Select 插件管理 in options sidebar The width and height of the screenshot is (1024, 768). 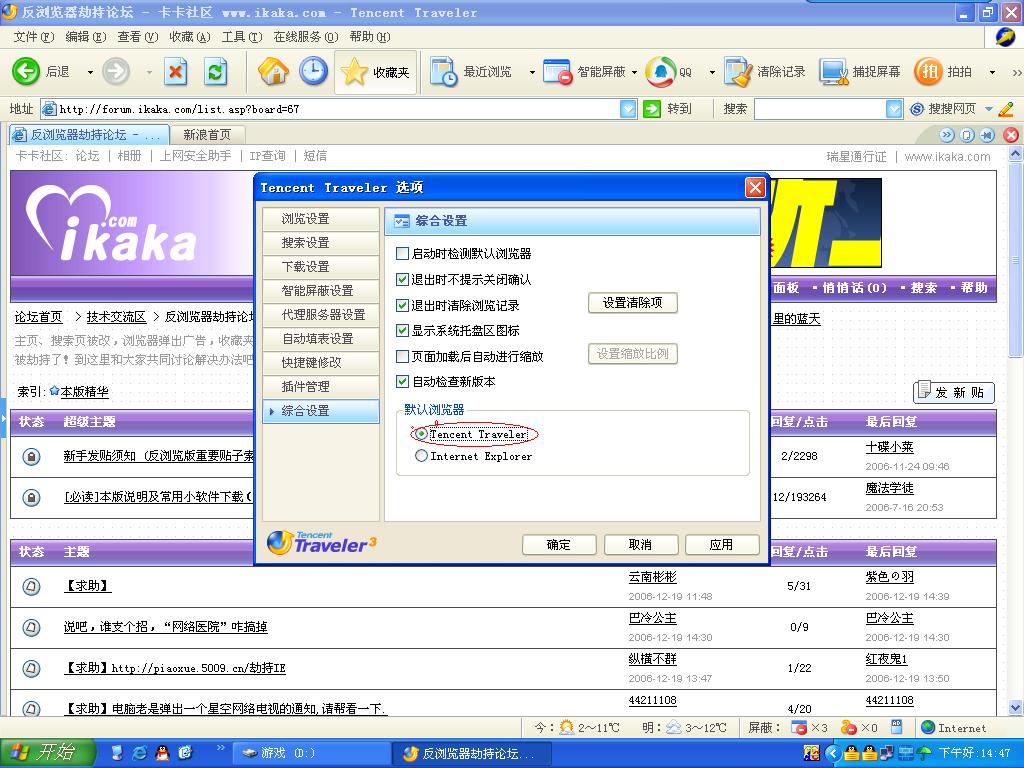click(321, 387)
